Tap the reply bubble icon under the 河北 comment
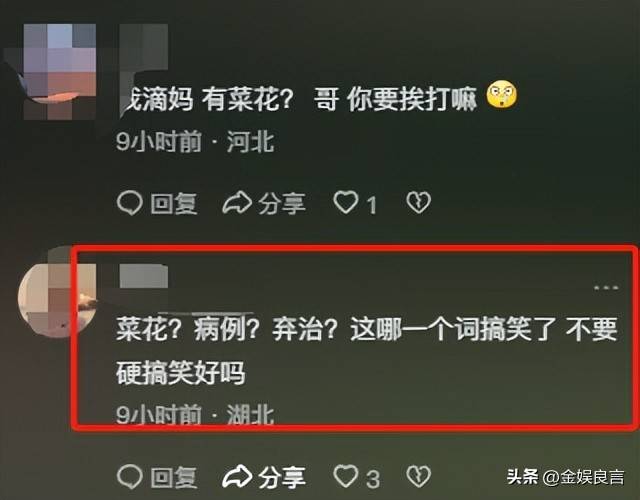The width and height of the screenshot is (640, 500). 129,203
